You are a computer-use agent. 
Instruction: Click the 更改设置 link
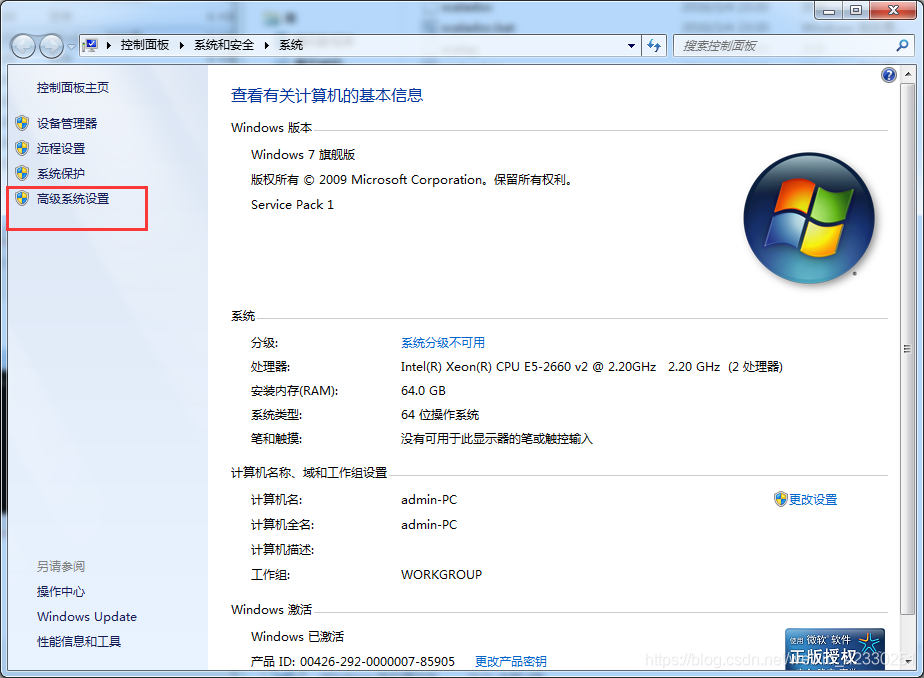click(813, 500)
